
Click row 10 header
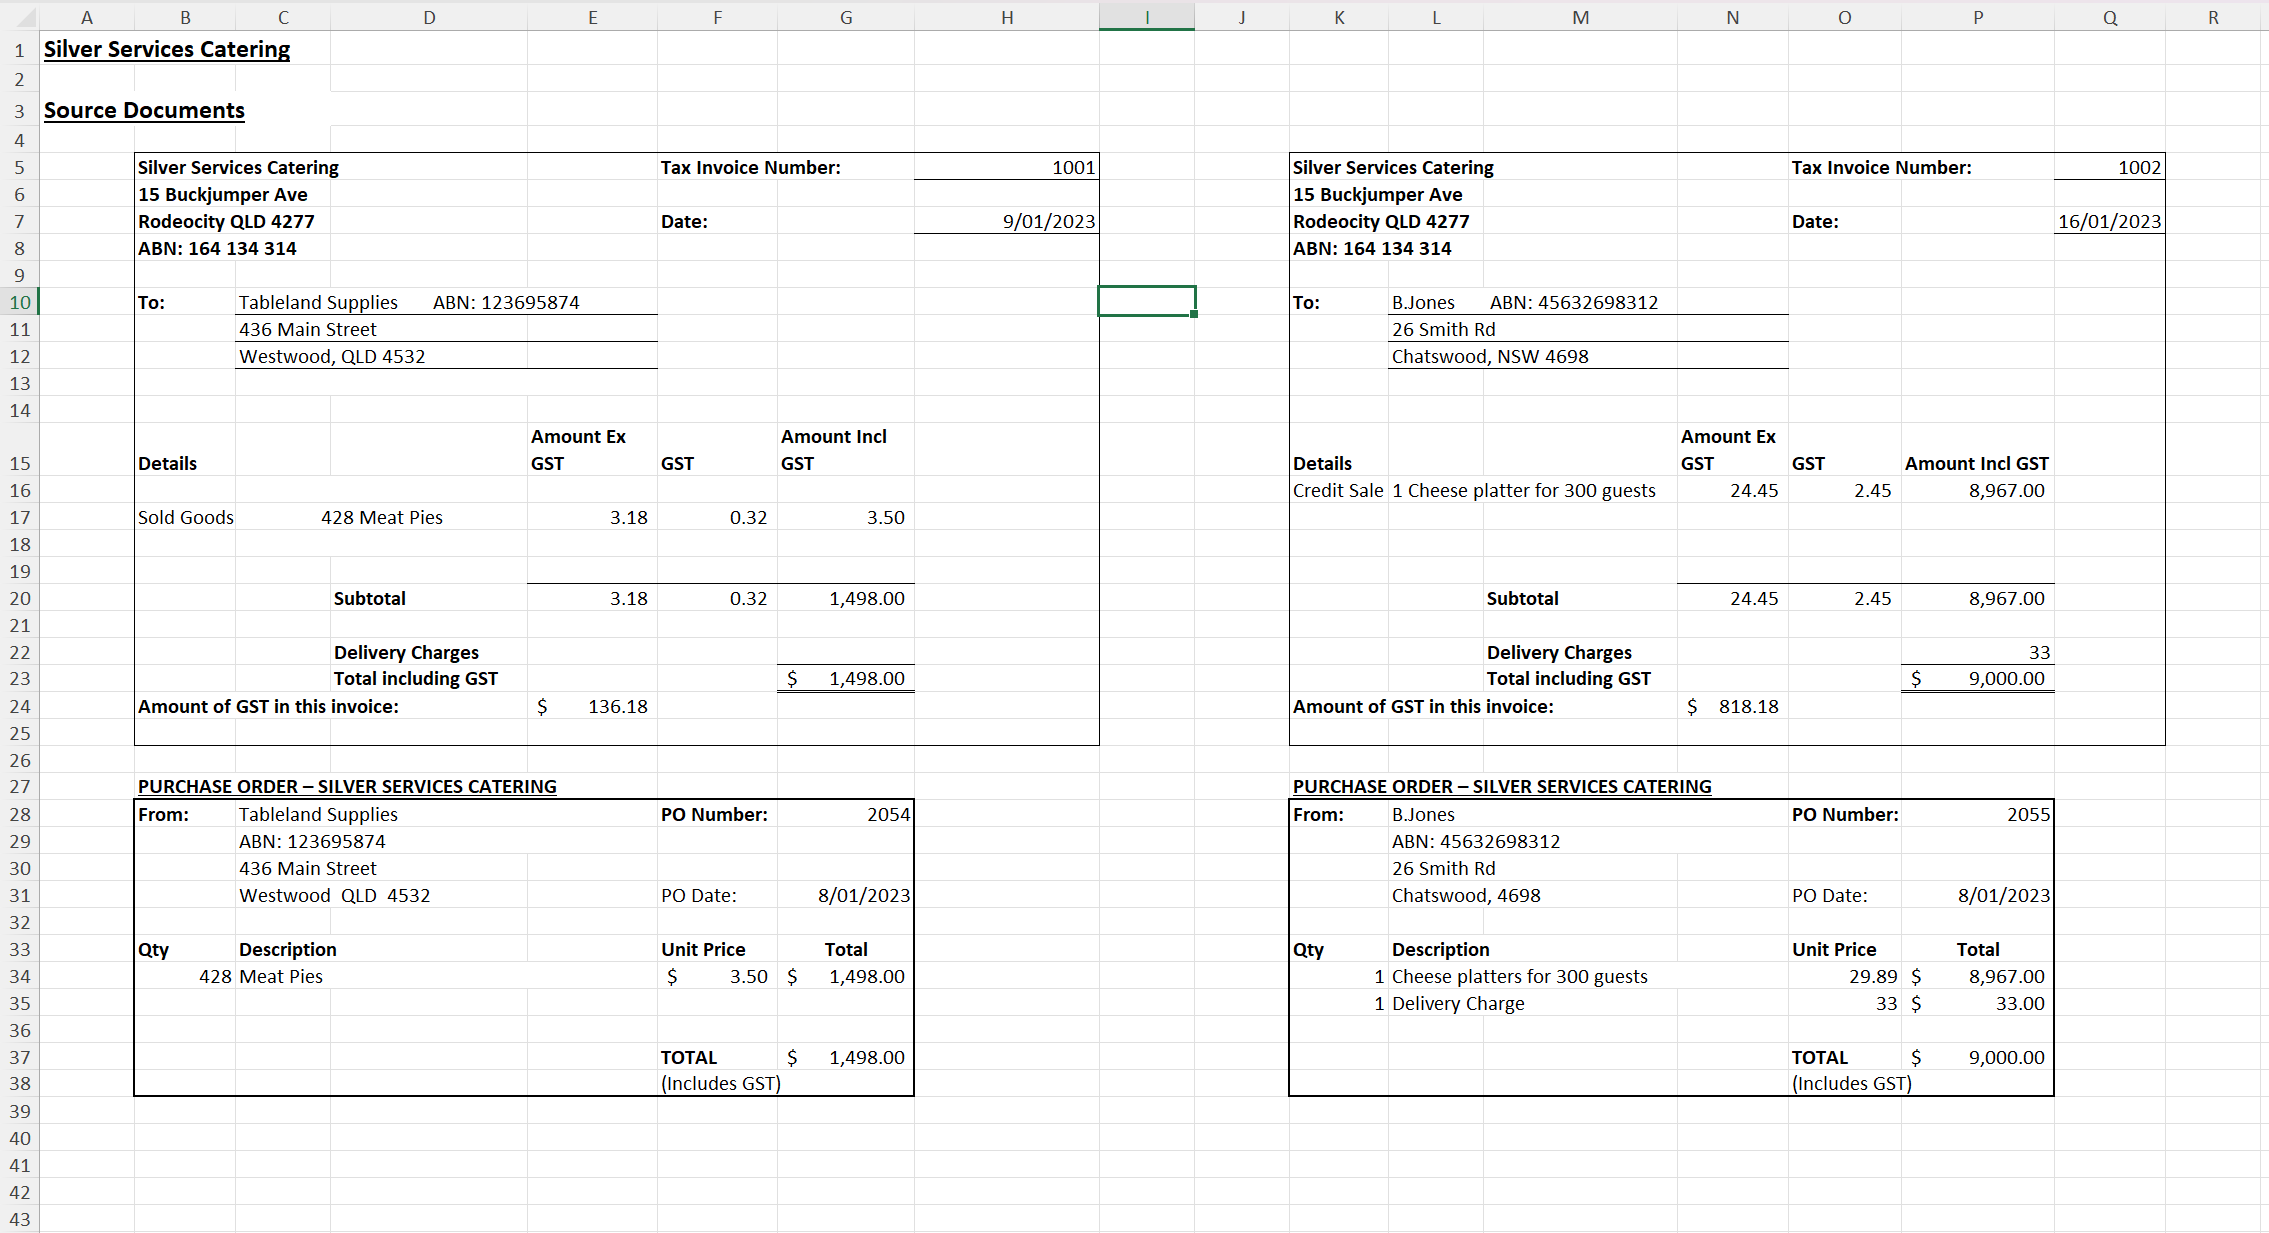coord(19,302)
